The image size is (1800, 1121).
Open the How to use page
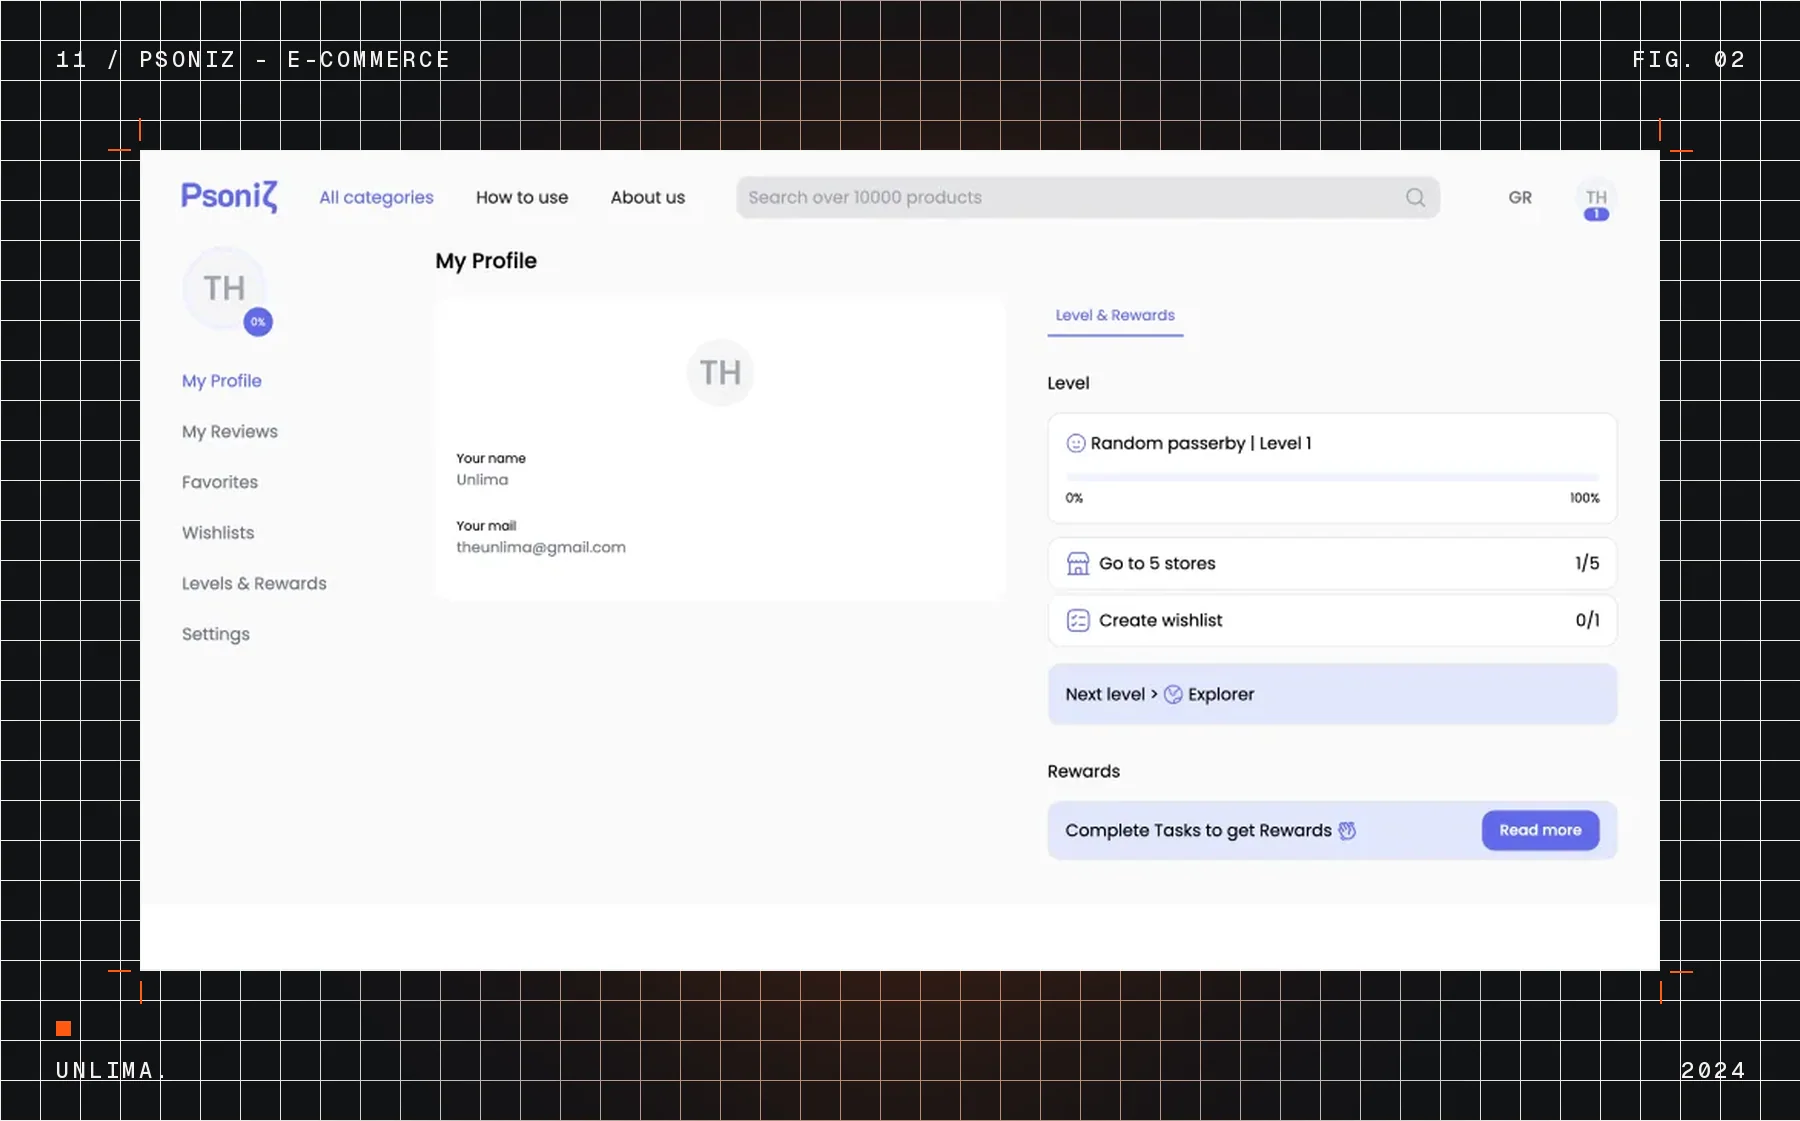coord(522,198)
